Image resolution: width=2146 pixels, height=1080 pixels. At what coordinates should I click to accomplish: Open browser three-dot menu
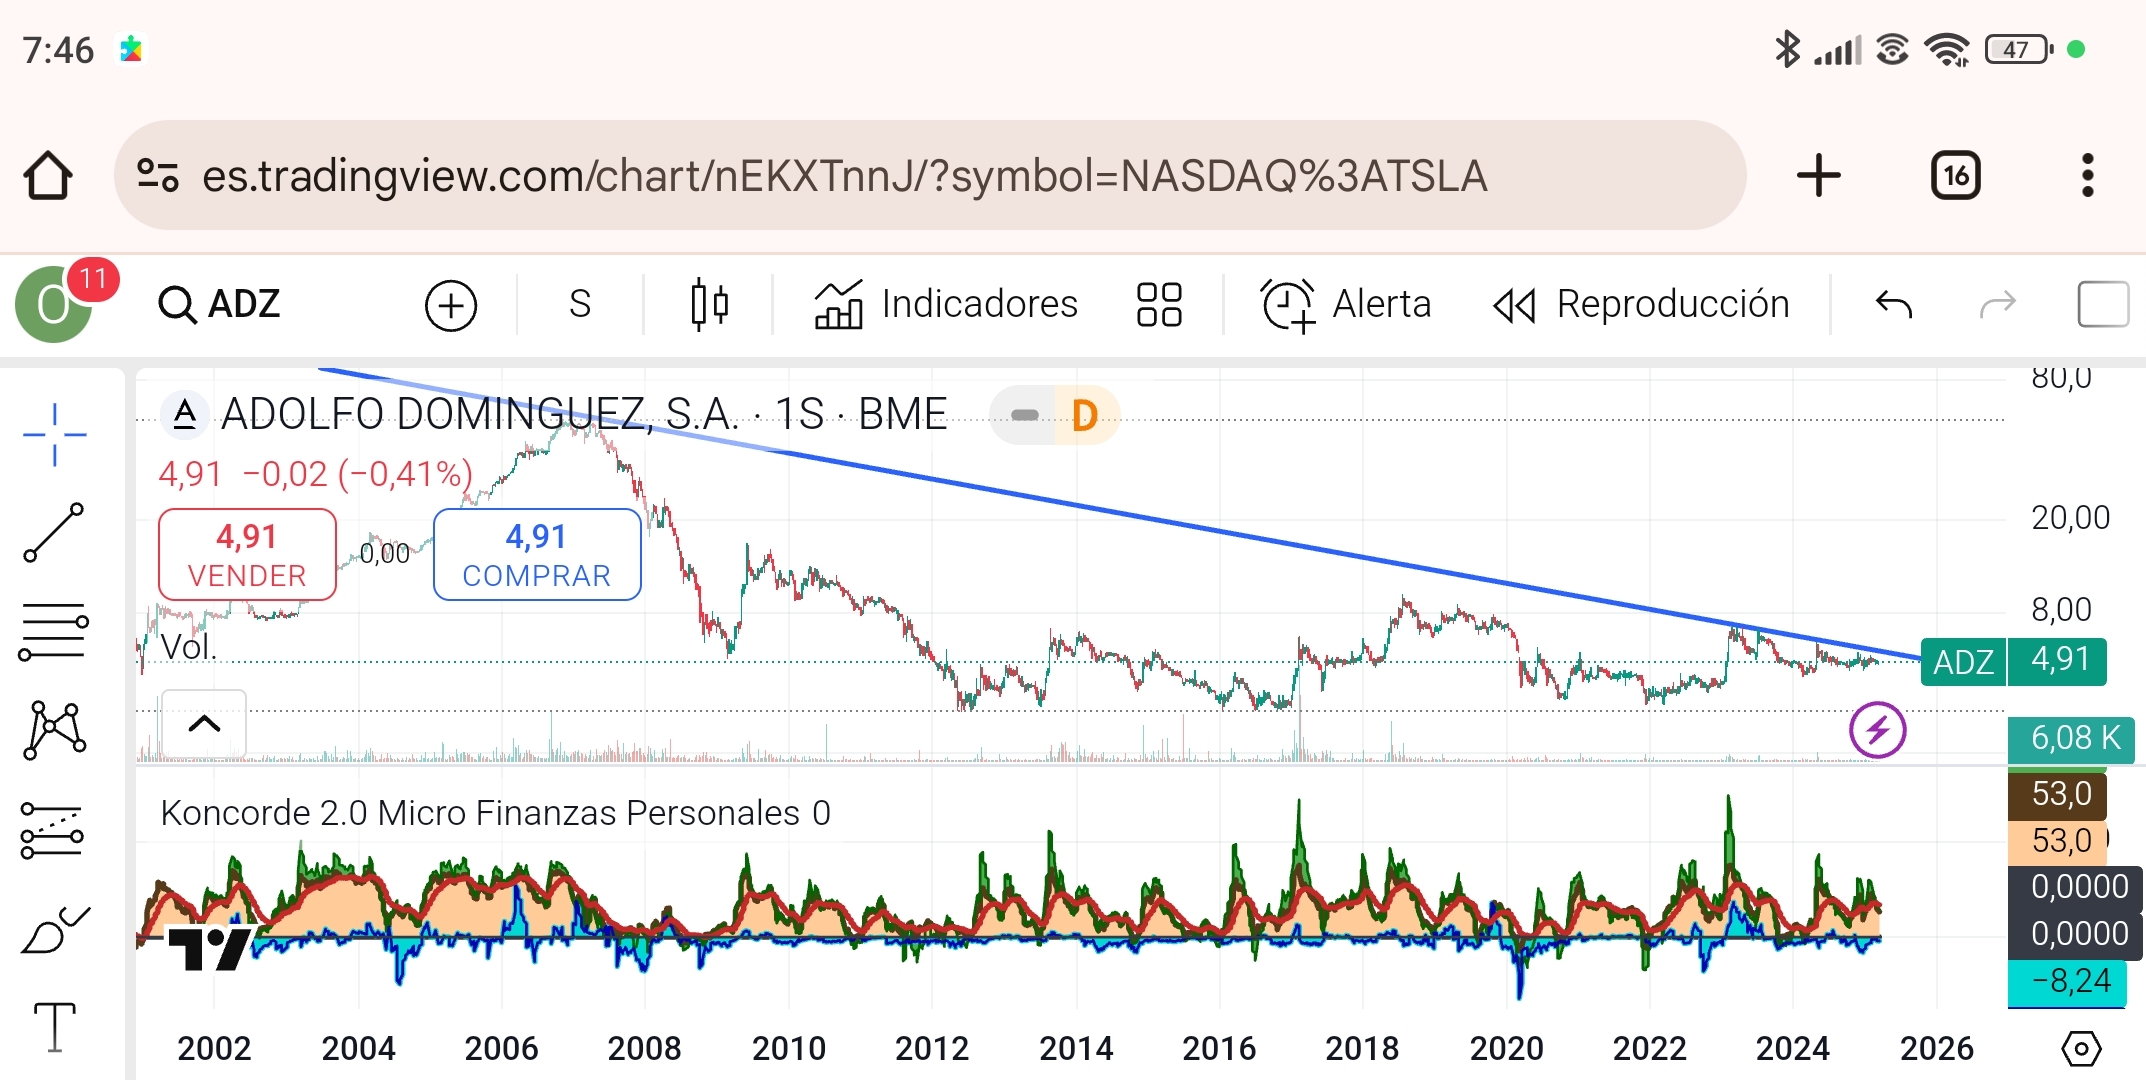point(2087,176)
